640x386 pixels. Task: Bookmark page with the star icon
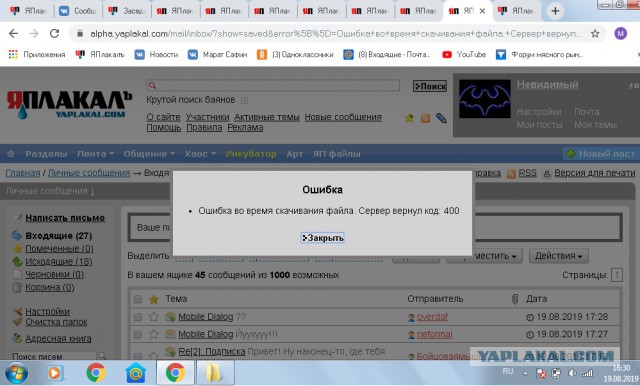(x=595, y=33)
